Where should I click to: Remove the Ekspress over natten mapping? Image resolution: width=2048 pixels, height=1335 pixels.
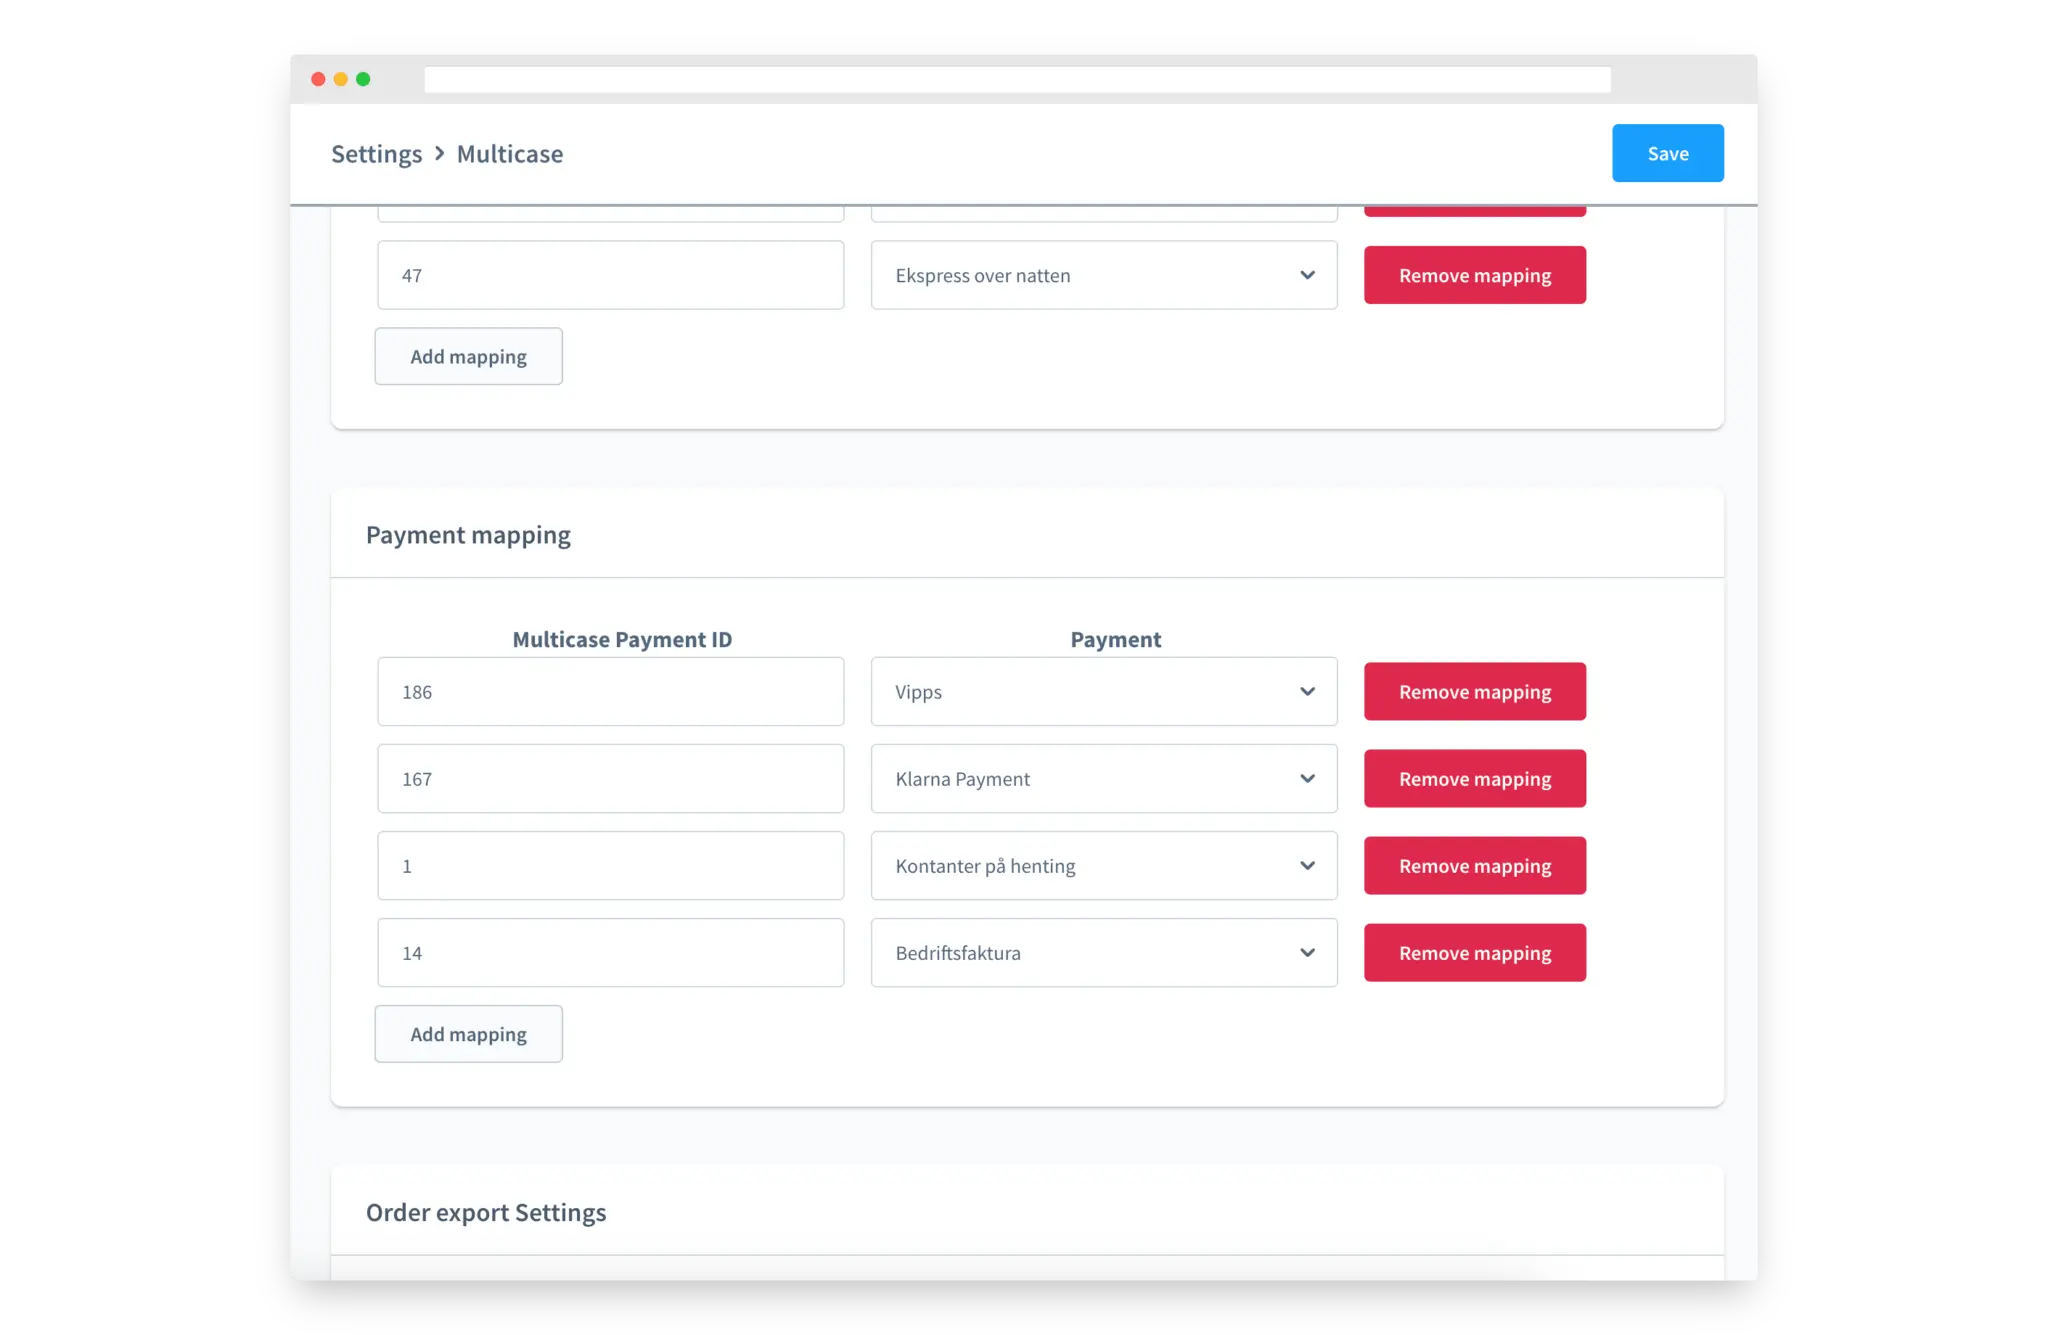1474,275
